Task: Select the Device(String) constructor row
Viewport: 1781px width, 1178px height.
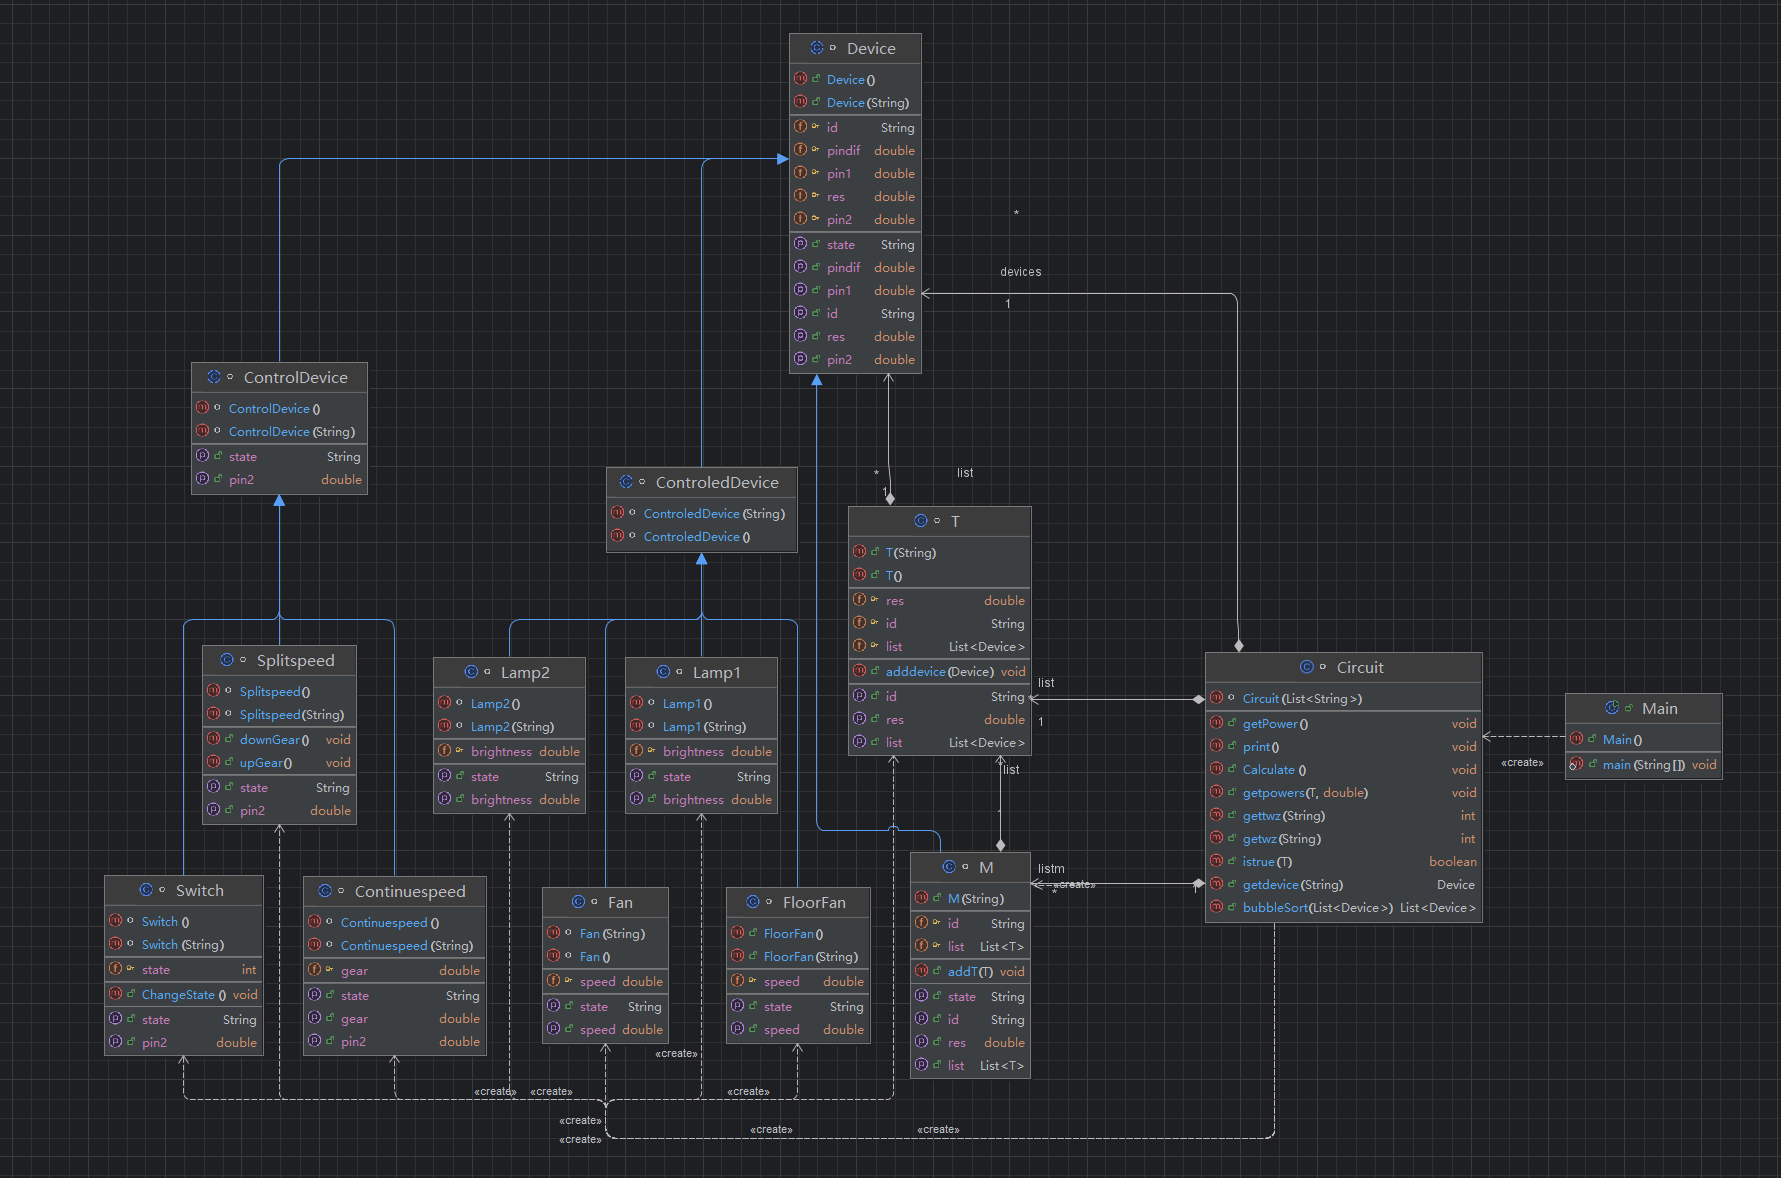Action: [x=855, y=102]
